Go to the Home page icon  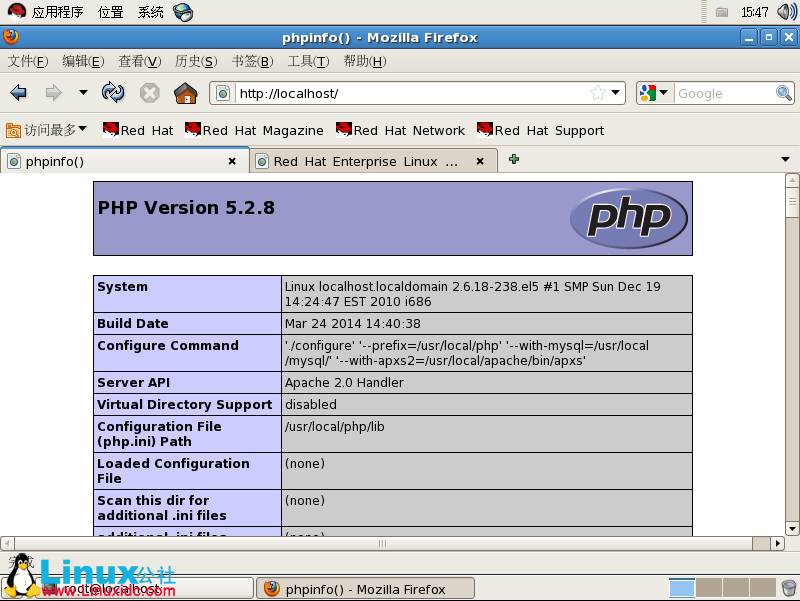pos(185,93)
